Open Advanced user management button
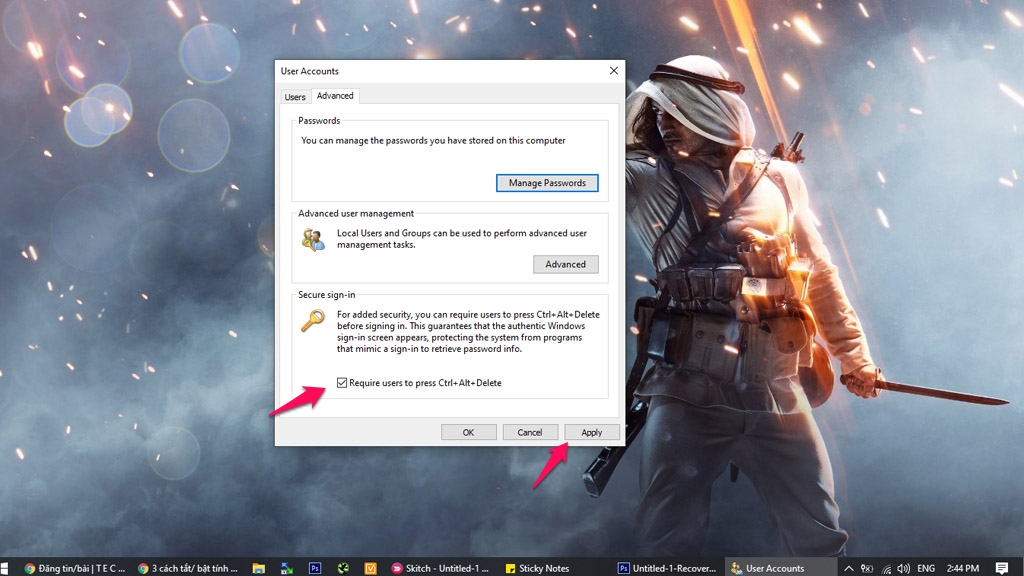 coord(566,264)
